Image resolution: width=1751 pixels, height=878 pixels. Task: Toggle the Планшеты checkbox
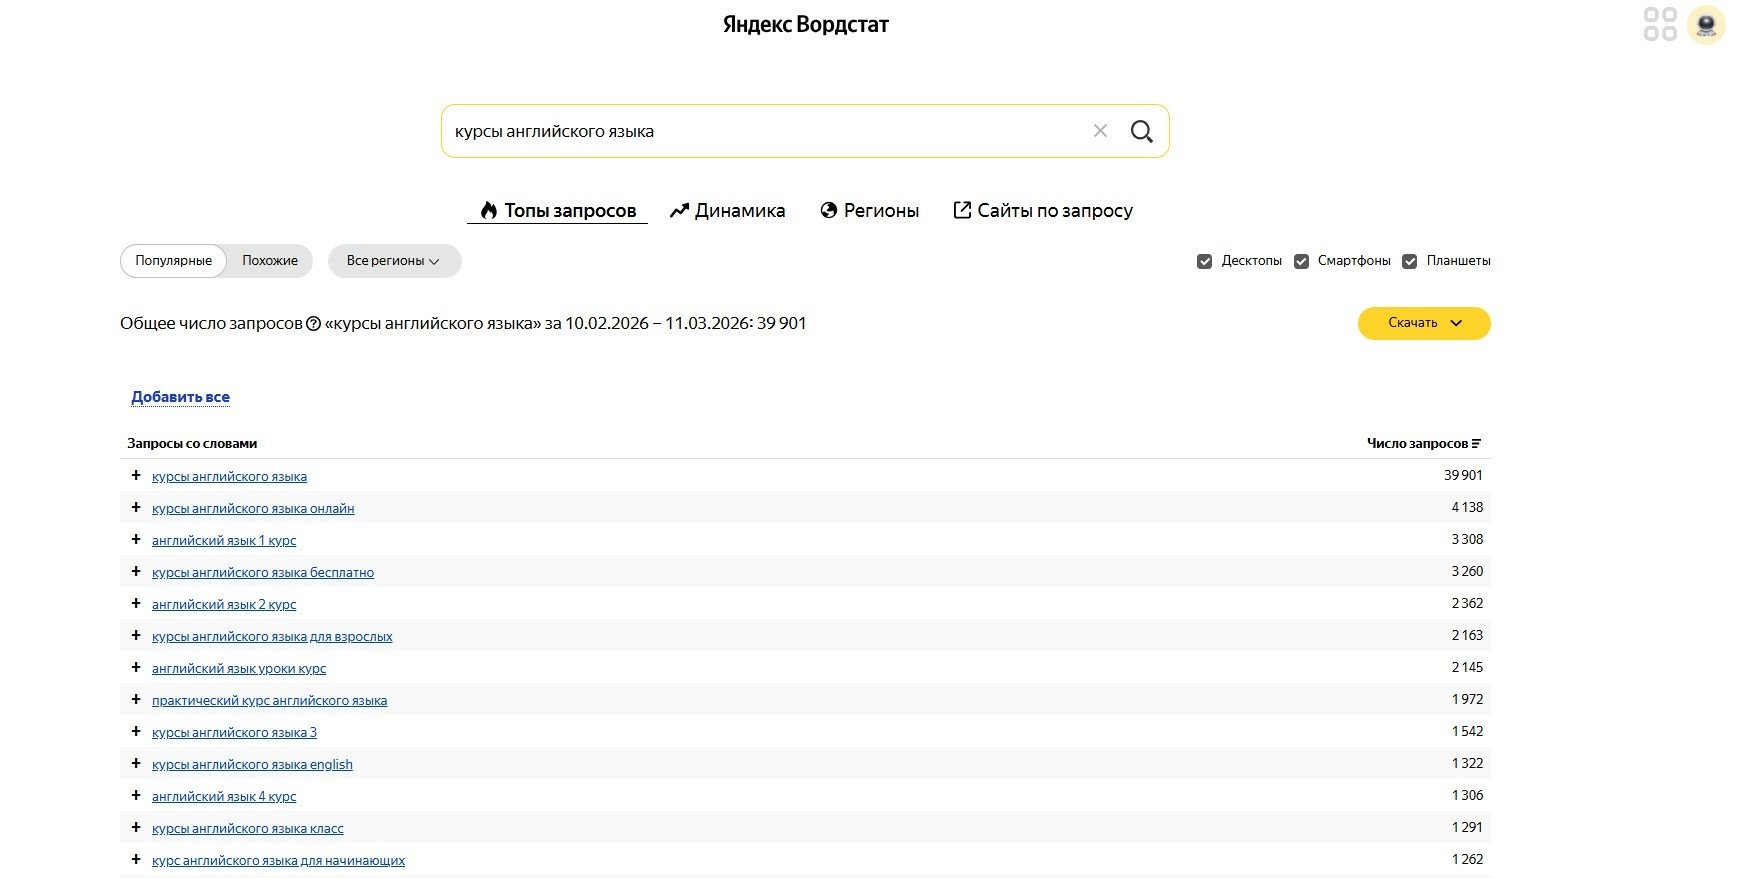click(1409, 262)
